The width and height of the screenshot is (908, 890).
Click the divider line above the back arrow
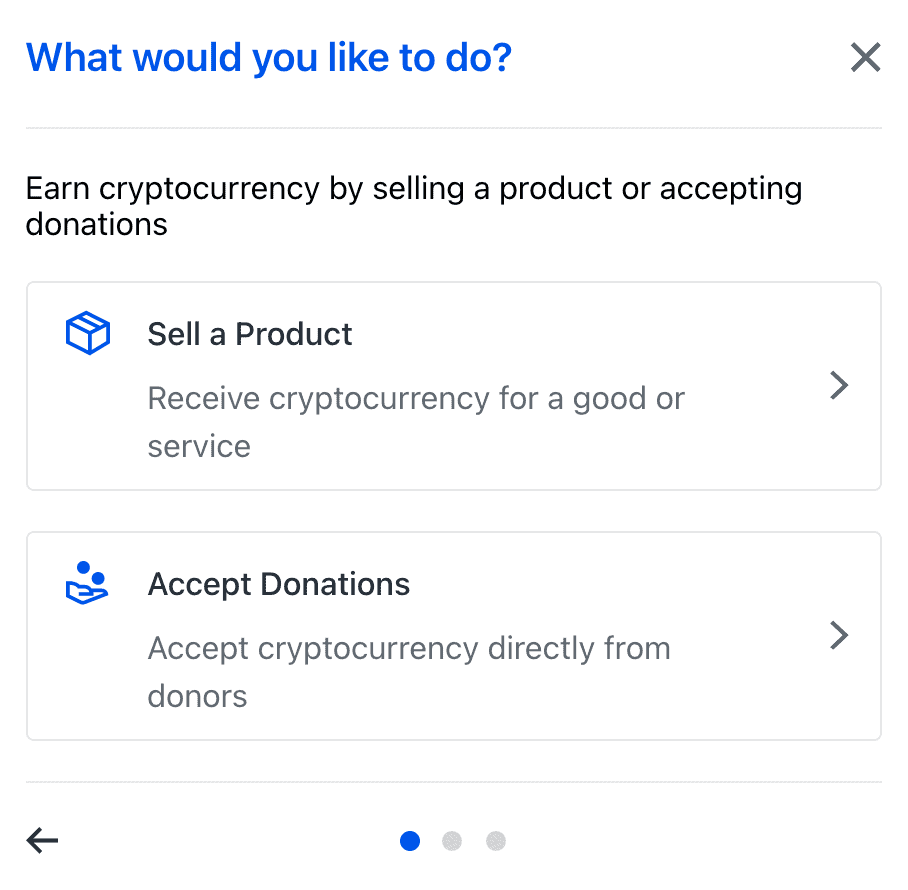[454, 782]
